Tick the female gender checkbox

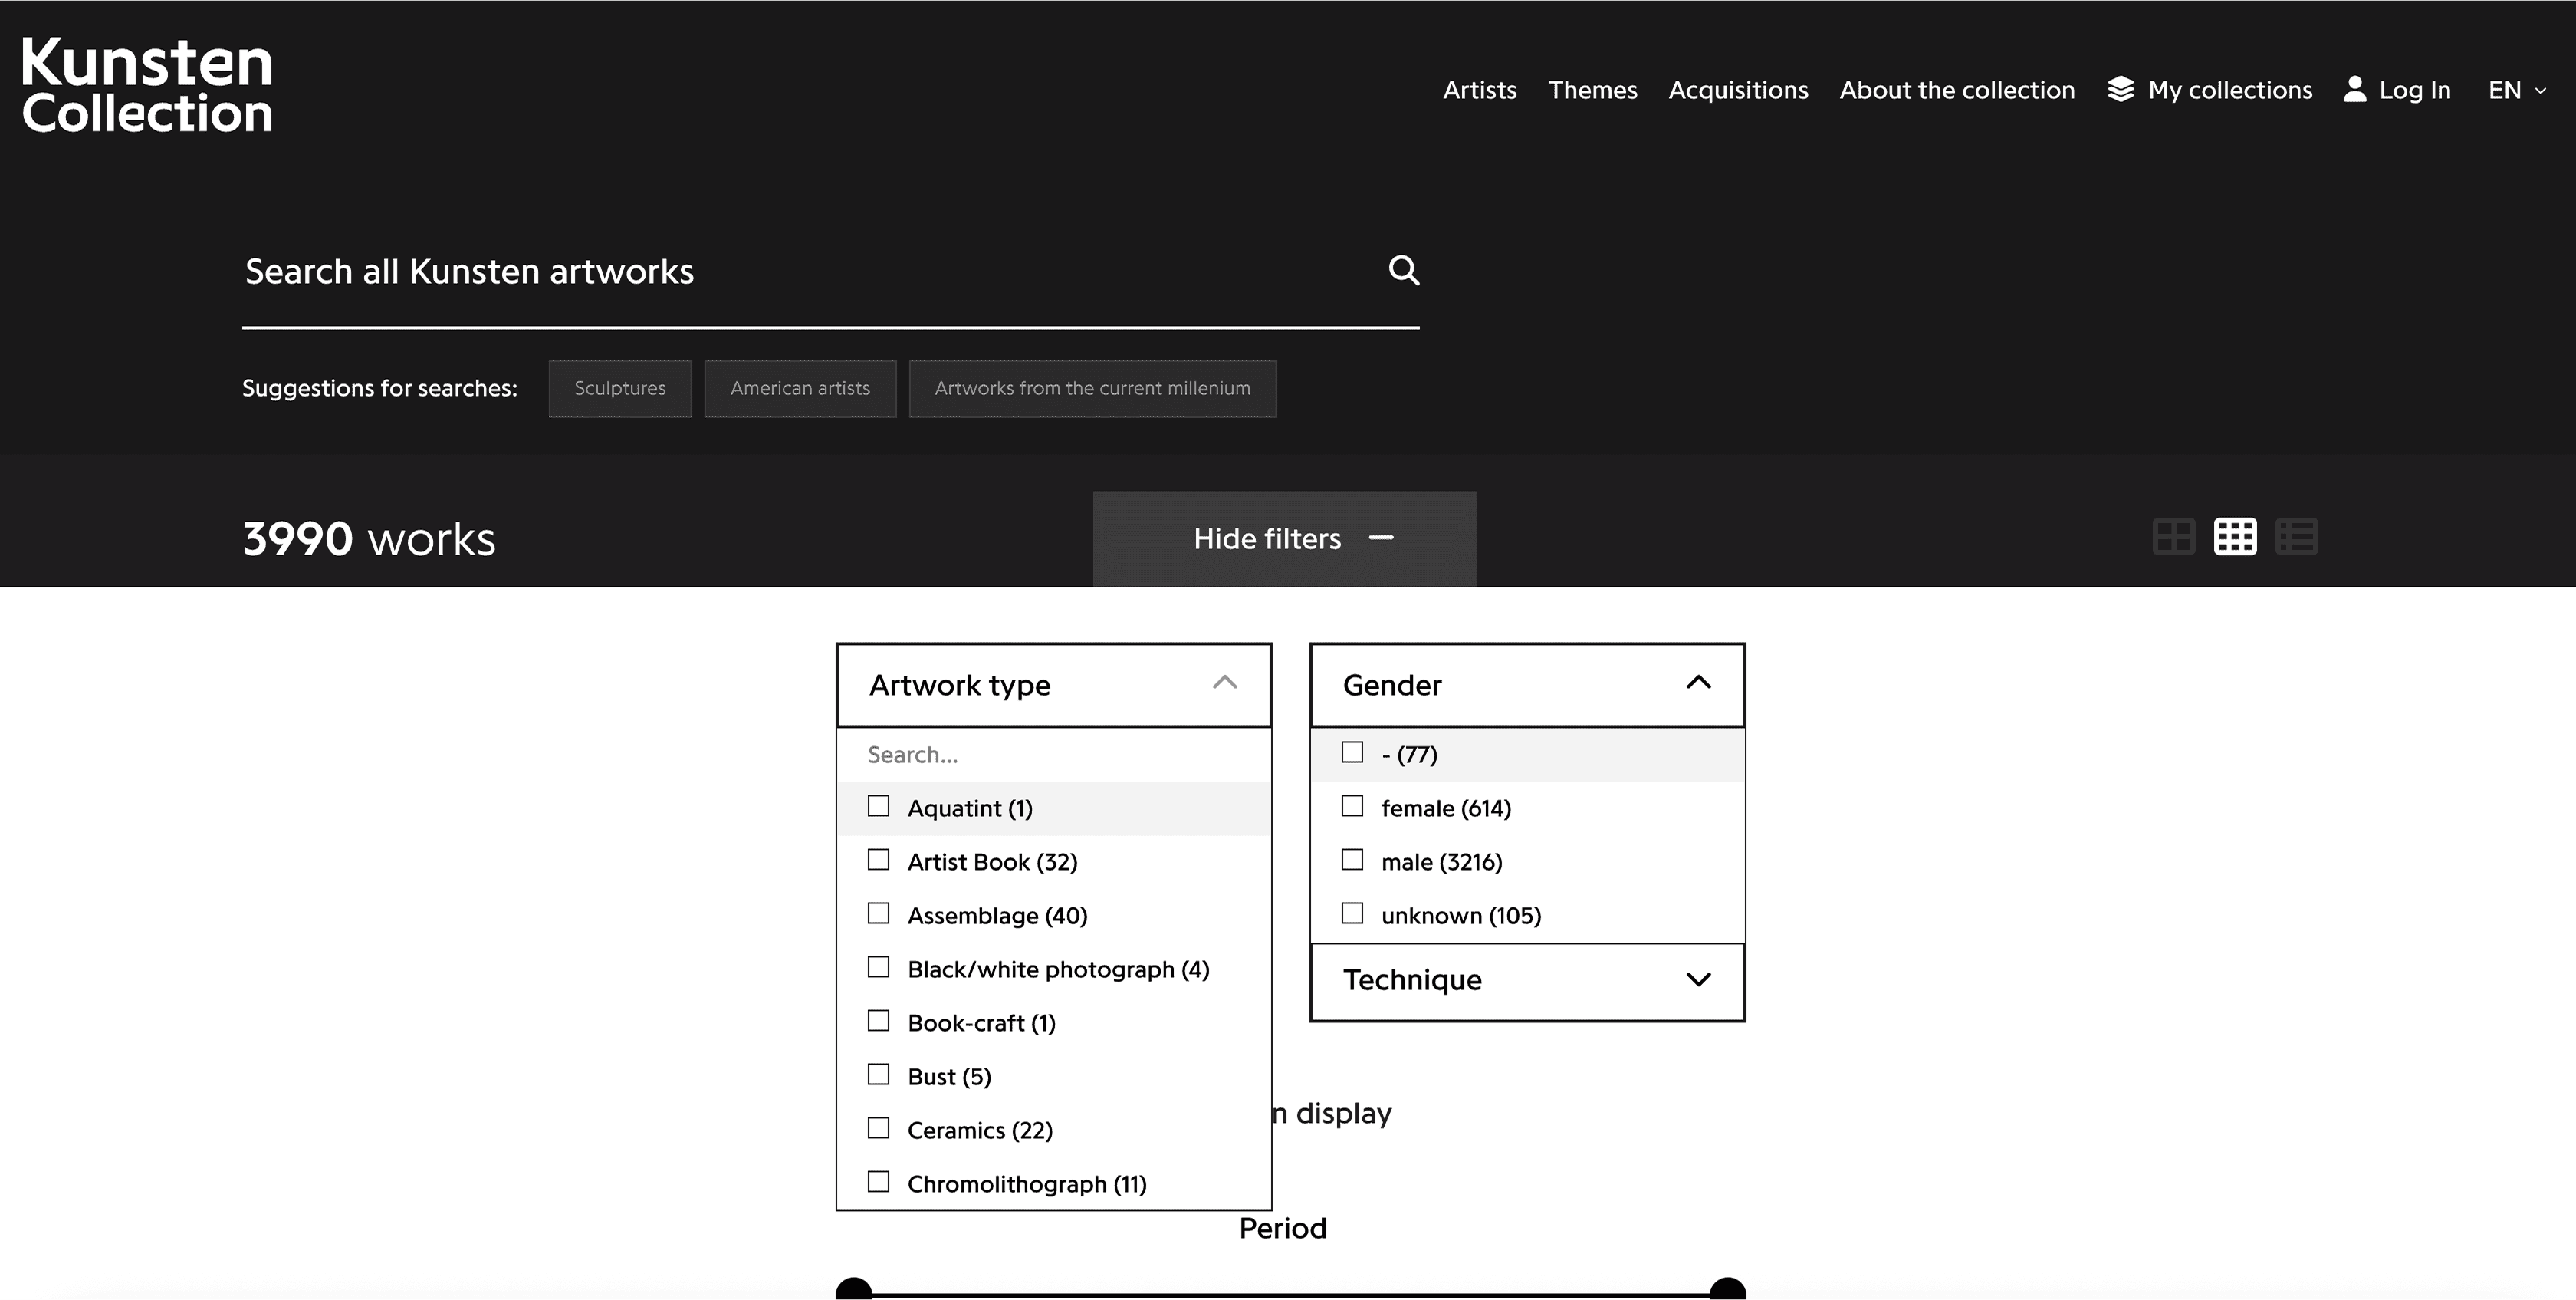pyautogui.click(x=1352, y=806)
